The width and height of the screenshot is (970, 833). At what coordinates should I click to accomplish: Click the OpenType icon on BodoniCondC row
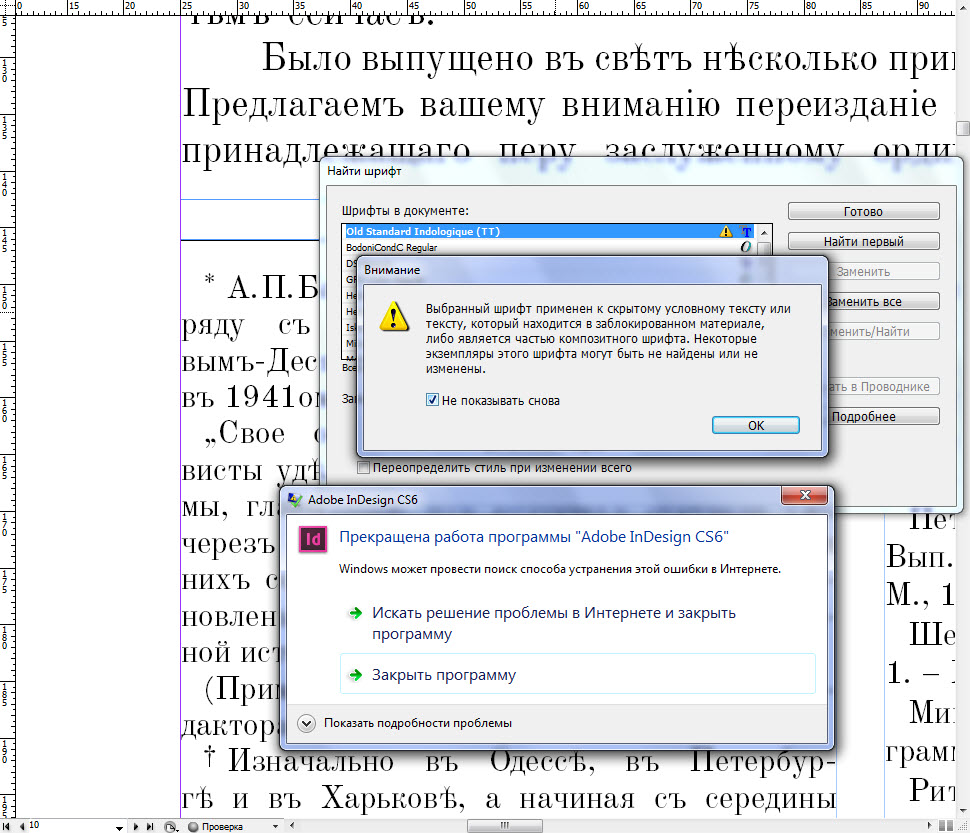(x=746, y=247)
